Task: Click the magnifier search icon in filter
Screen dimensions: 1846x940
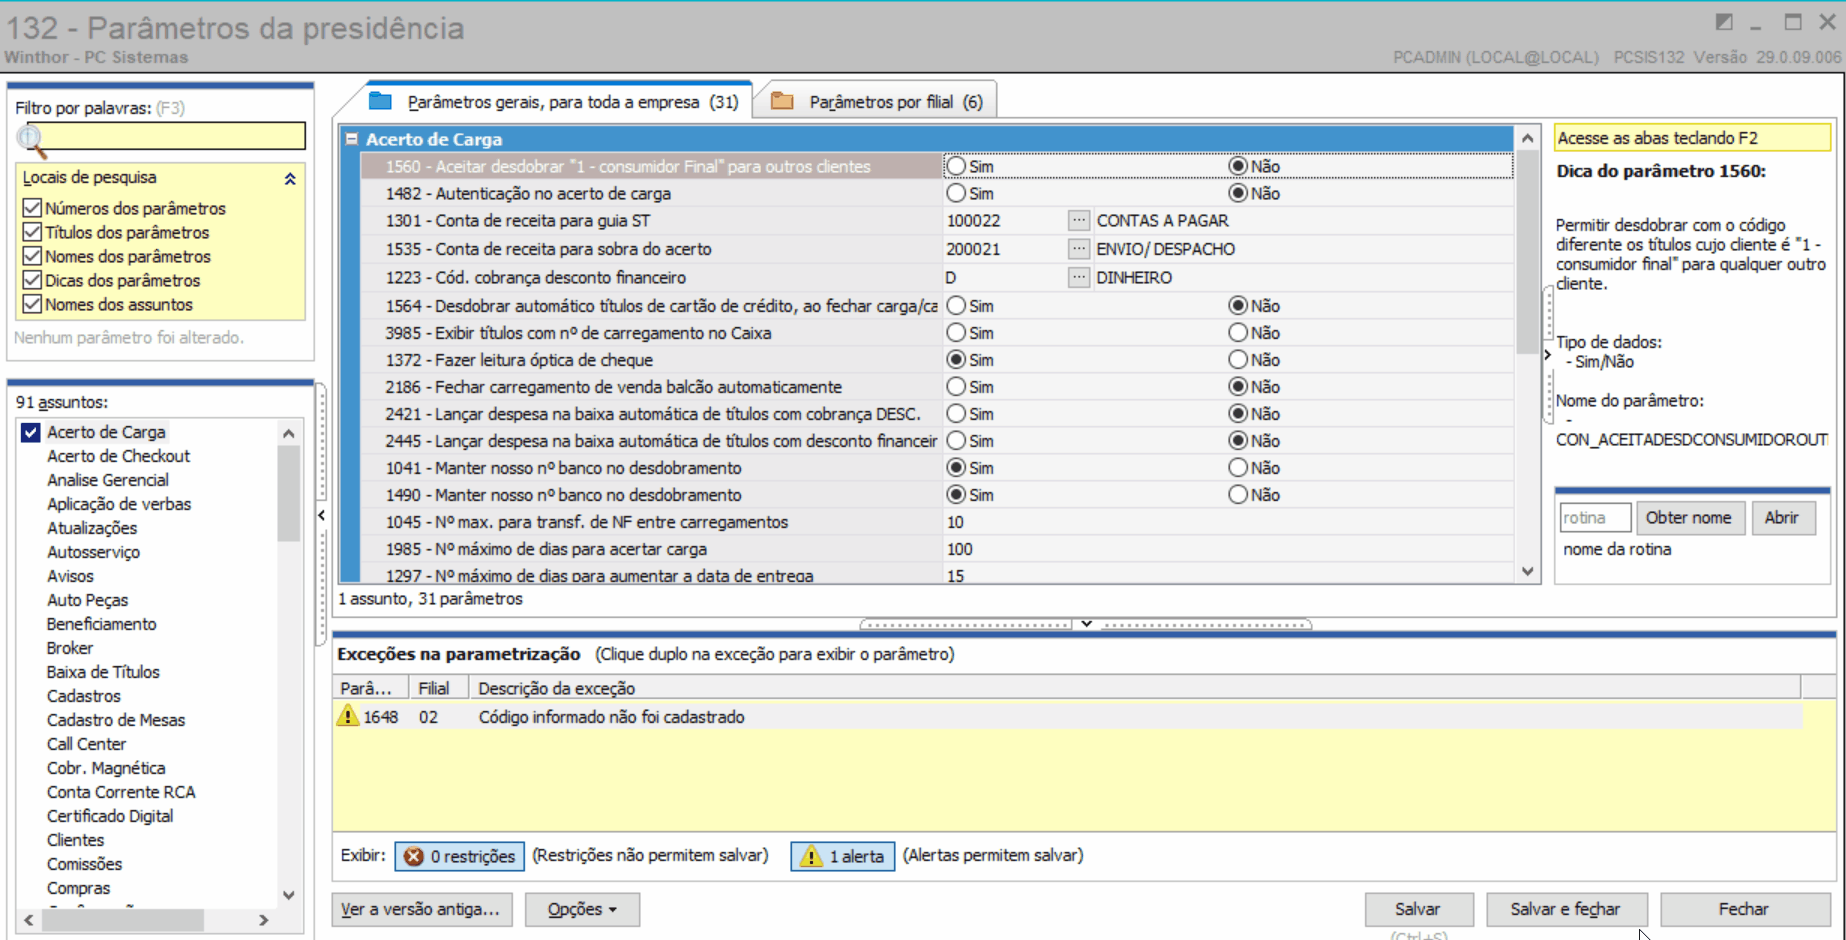Action: coord(32,140)
